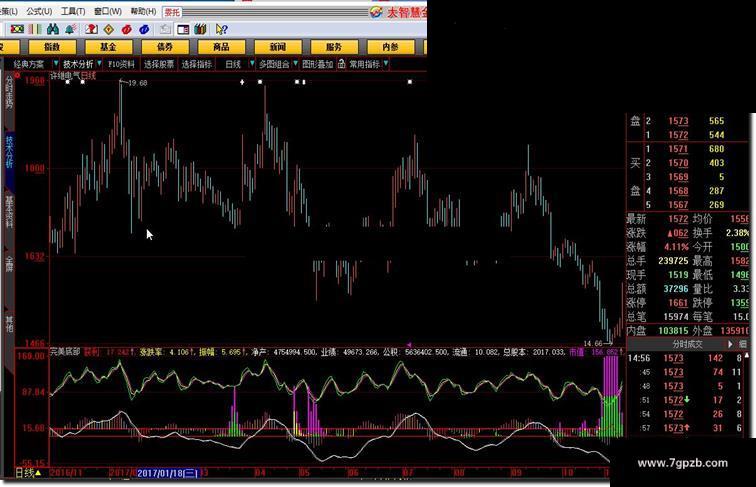Expand the 经典方案 dropdown arrow
756x487 pixels.
56,64
